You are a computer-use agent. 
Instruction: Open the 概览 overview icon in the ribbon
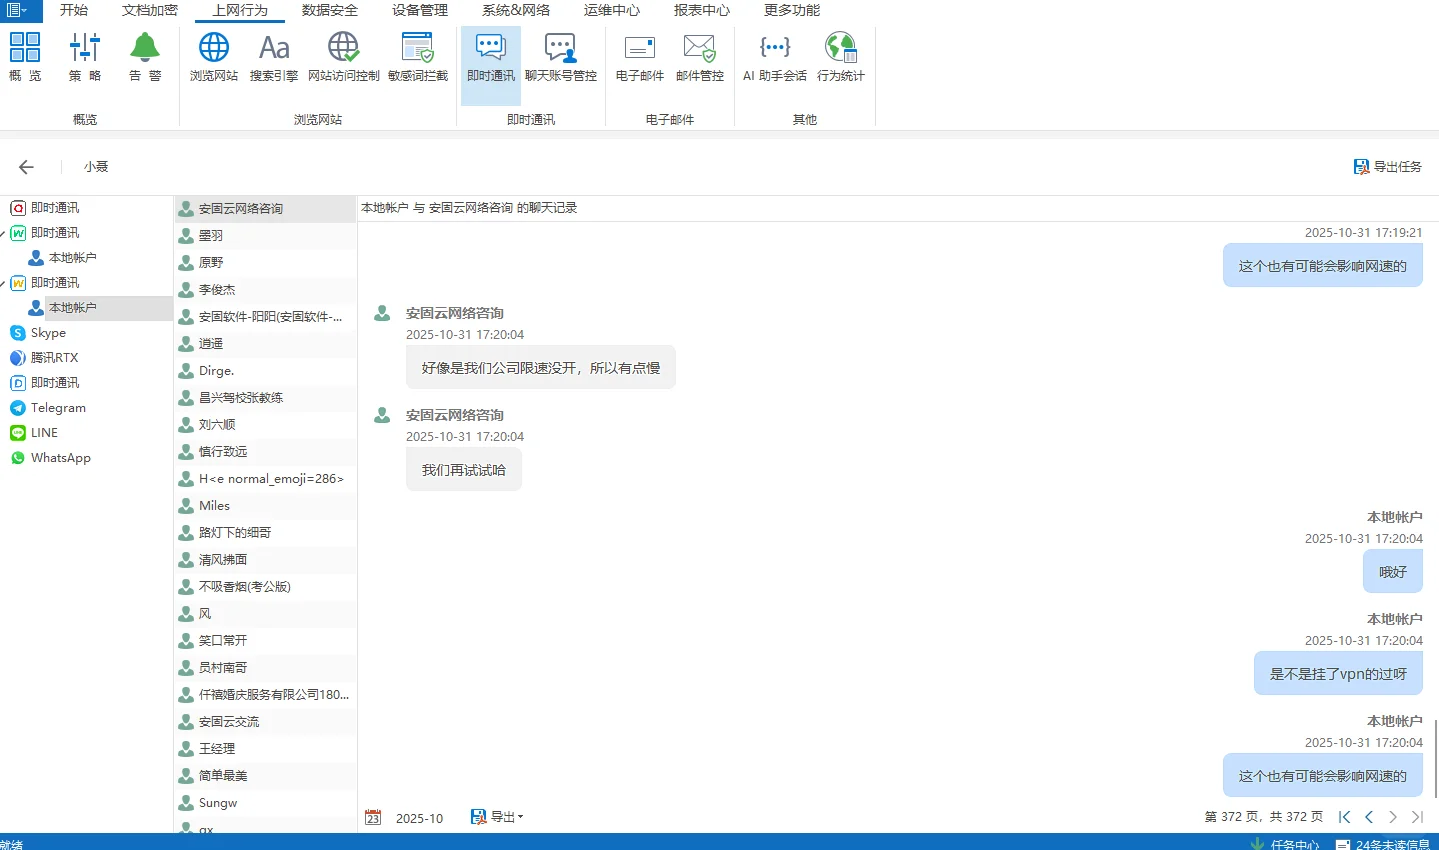click(25, 57)
